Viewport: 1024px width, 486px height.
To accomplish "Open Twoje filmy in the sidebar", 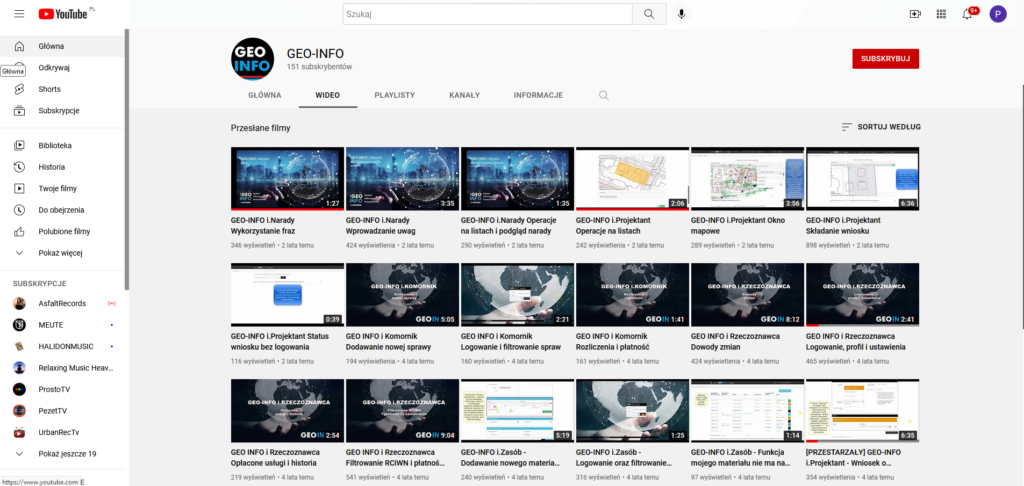I will point(62,189).
